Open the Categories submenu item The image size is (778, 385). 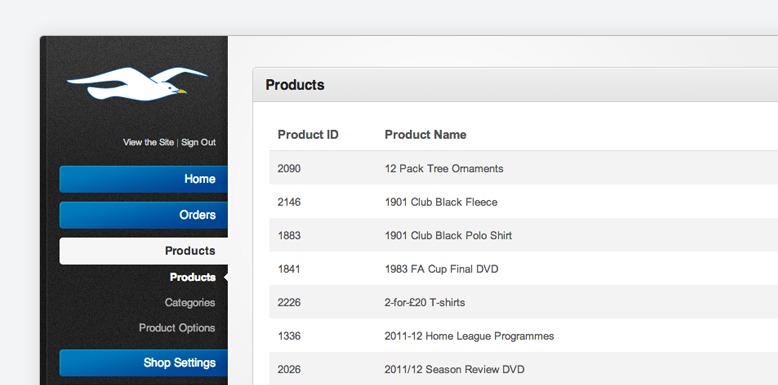click(190, 303)
